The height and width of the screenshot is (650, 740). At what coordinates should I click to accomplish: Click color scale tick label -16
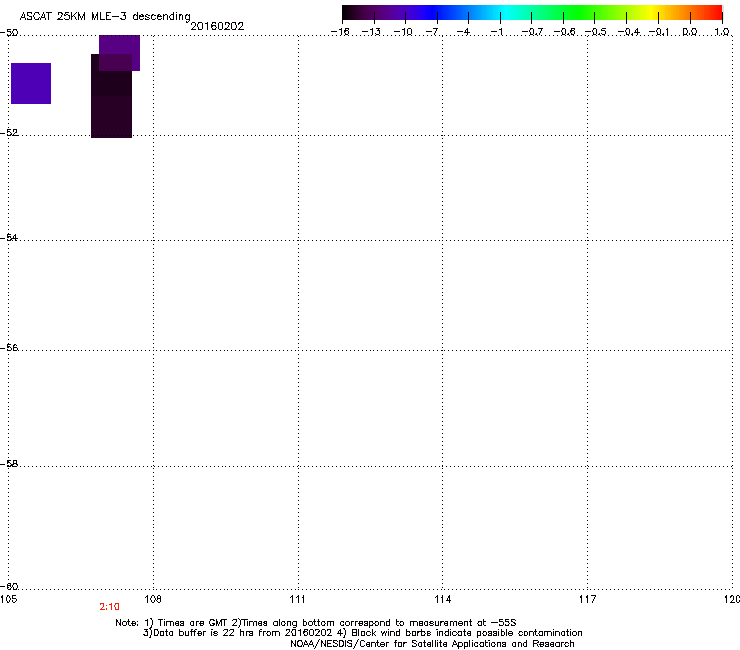click(340, 32)
